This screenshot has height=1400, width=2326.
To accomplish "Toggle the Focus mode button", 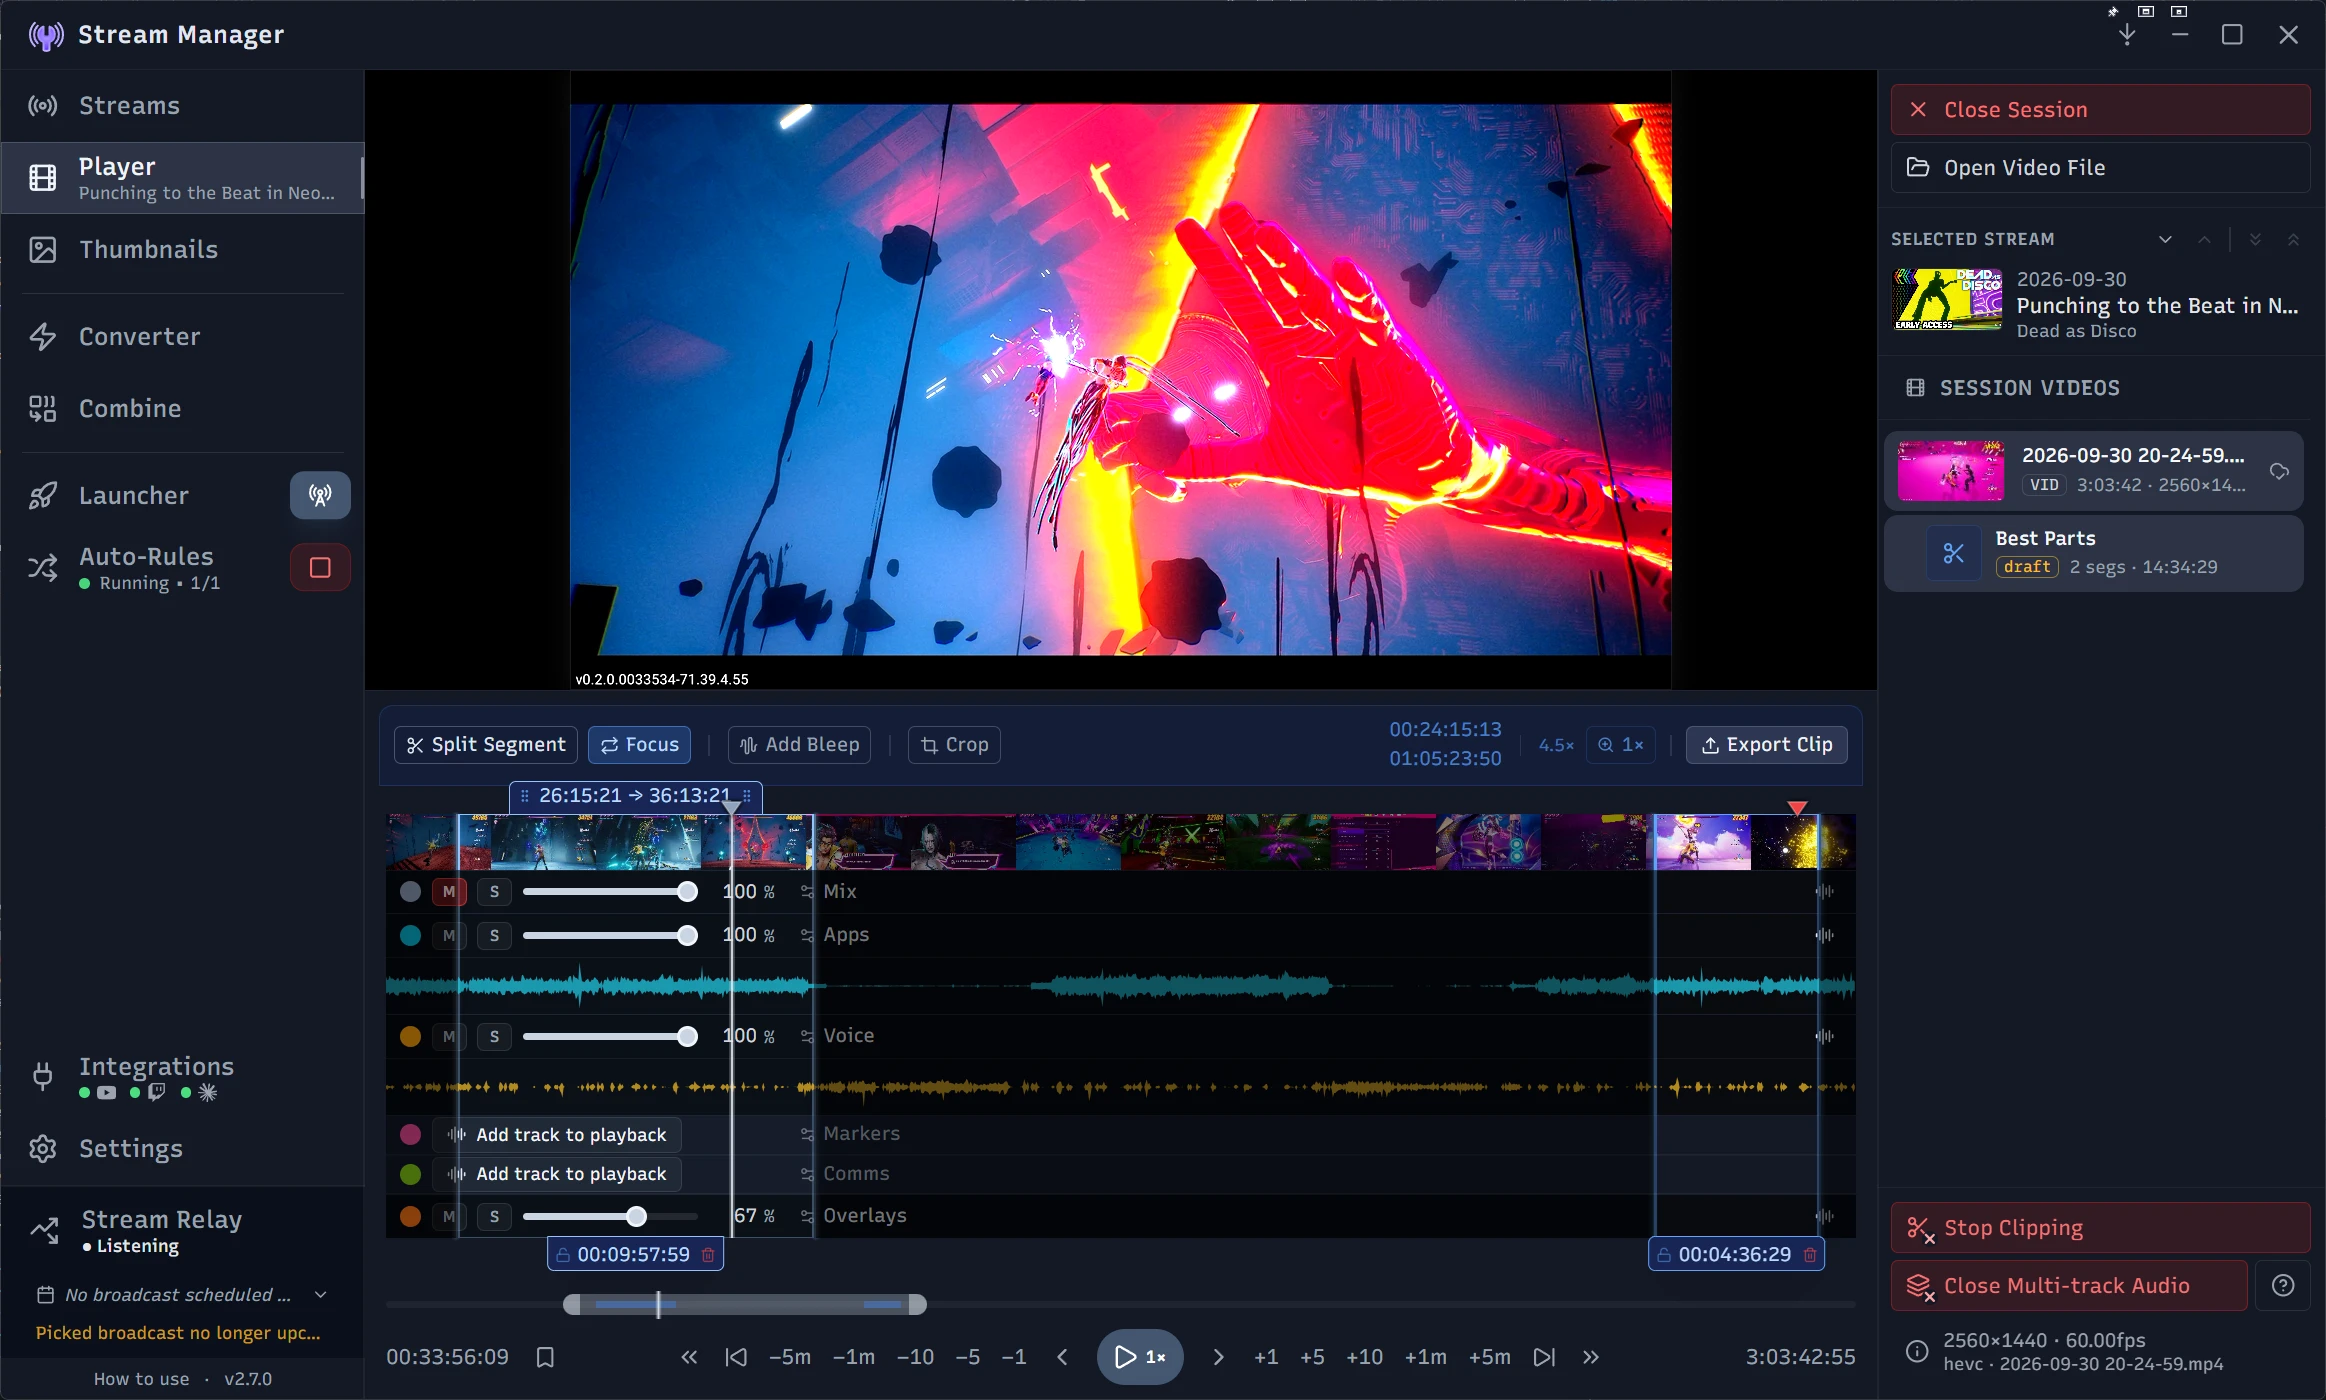I will click(640, 745).
